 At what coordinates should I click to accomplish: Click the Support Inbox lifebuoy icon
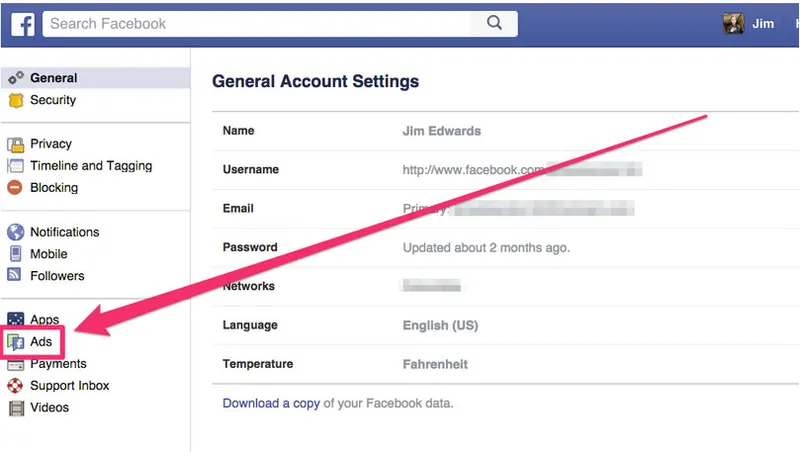pyautogui.click(x=15, y=385)
